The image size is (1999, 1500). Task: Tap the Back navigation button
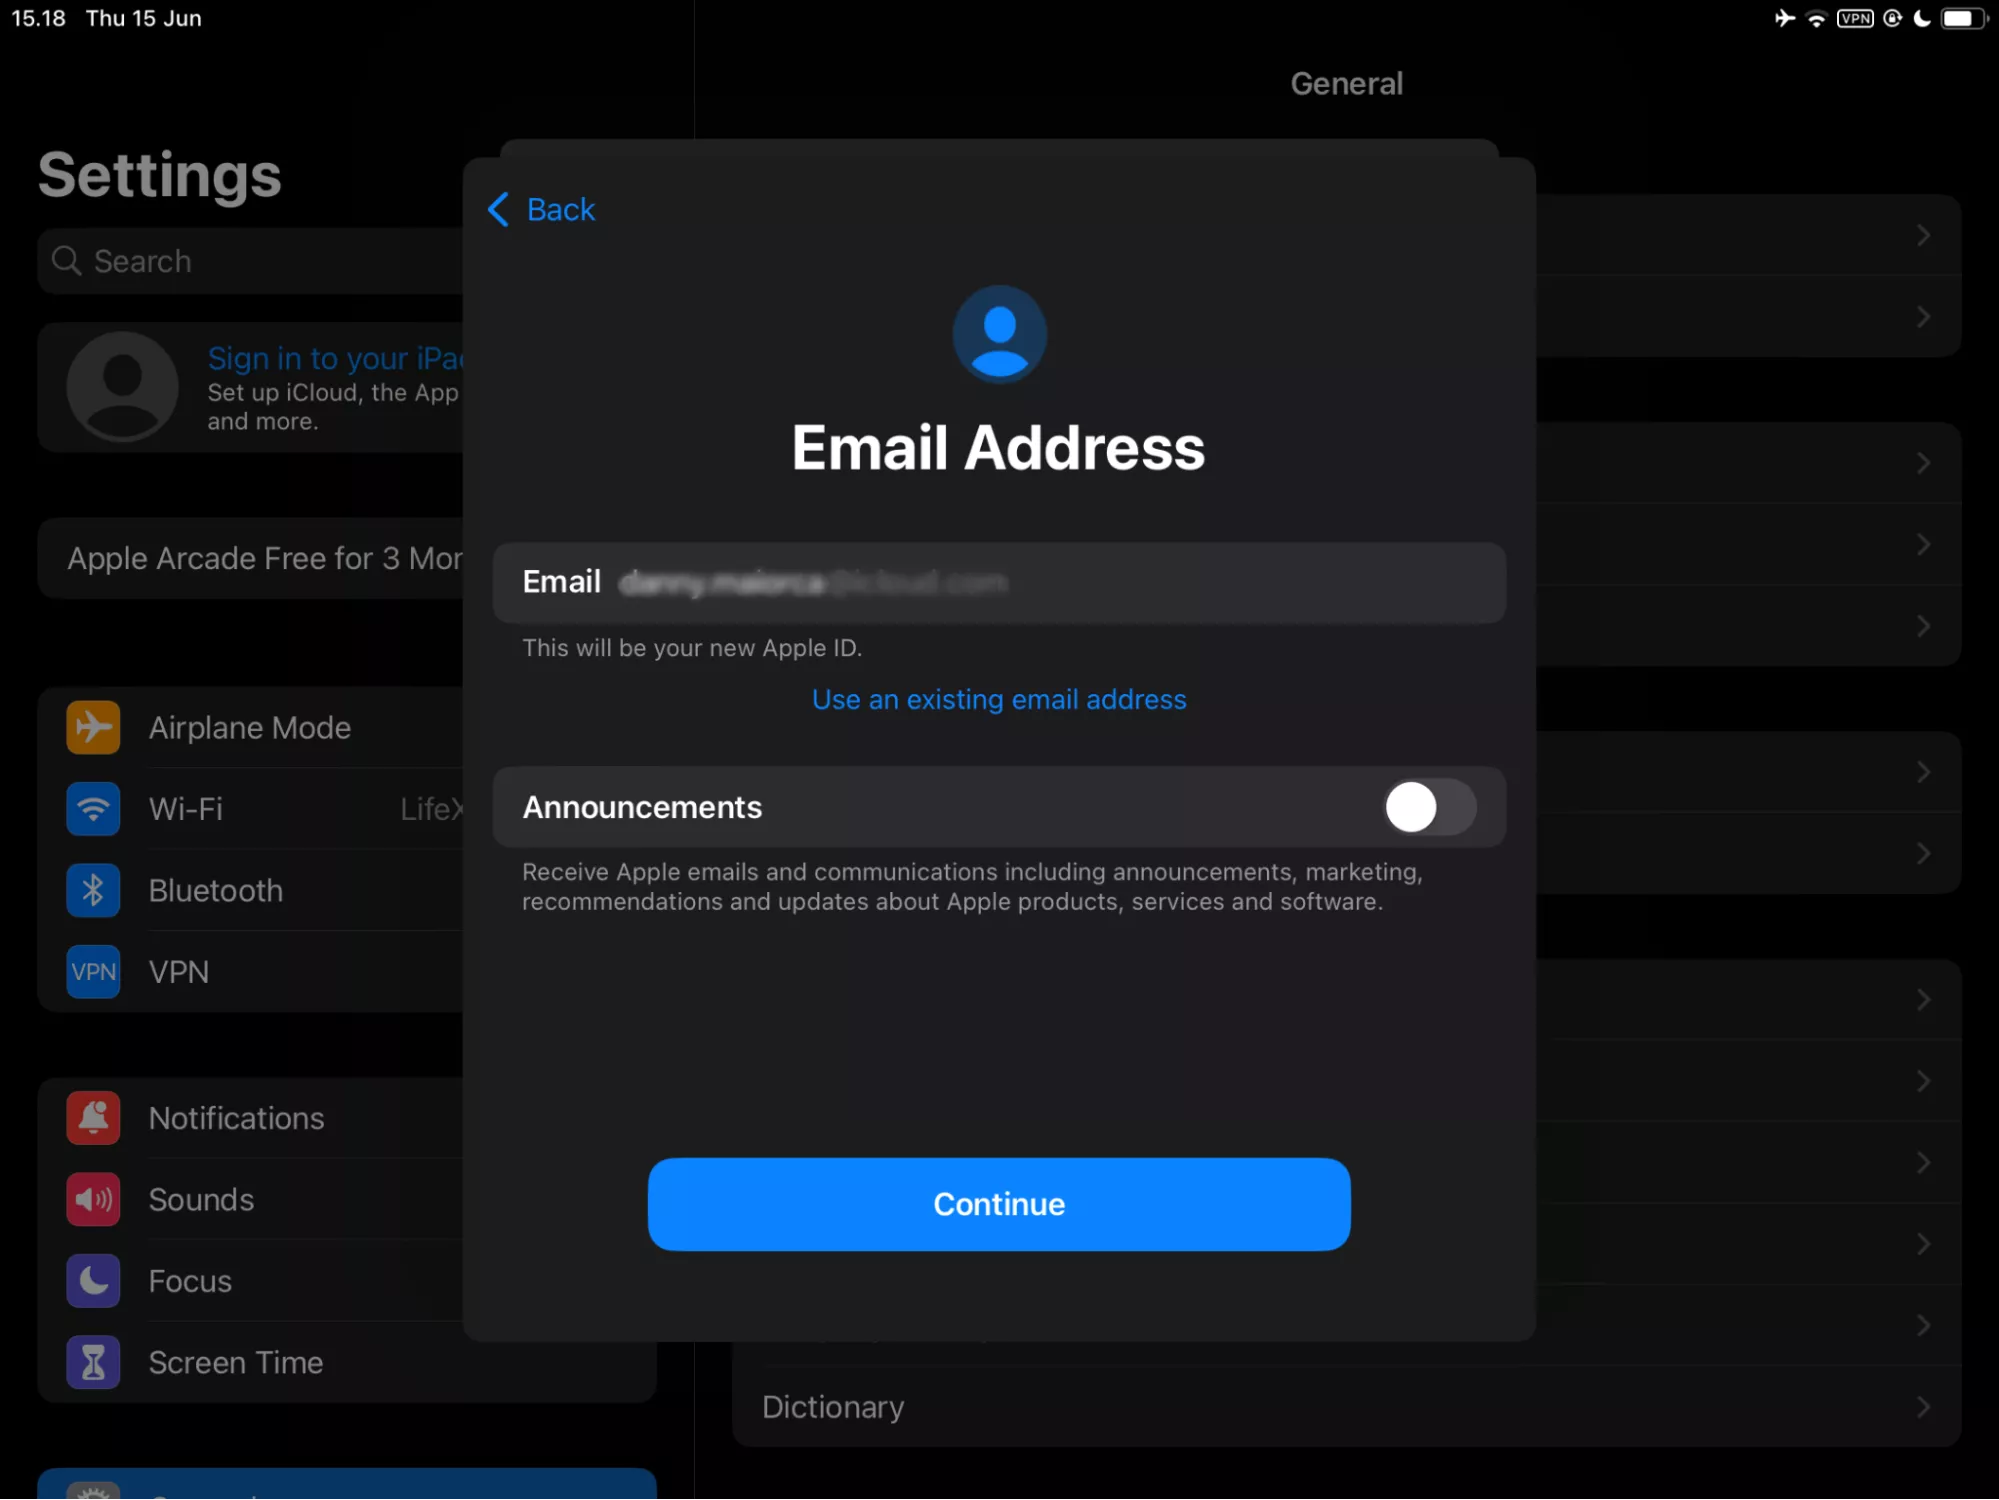[x=540, y=208]
